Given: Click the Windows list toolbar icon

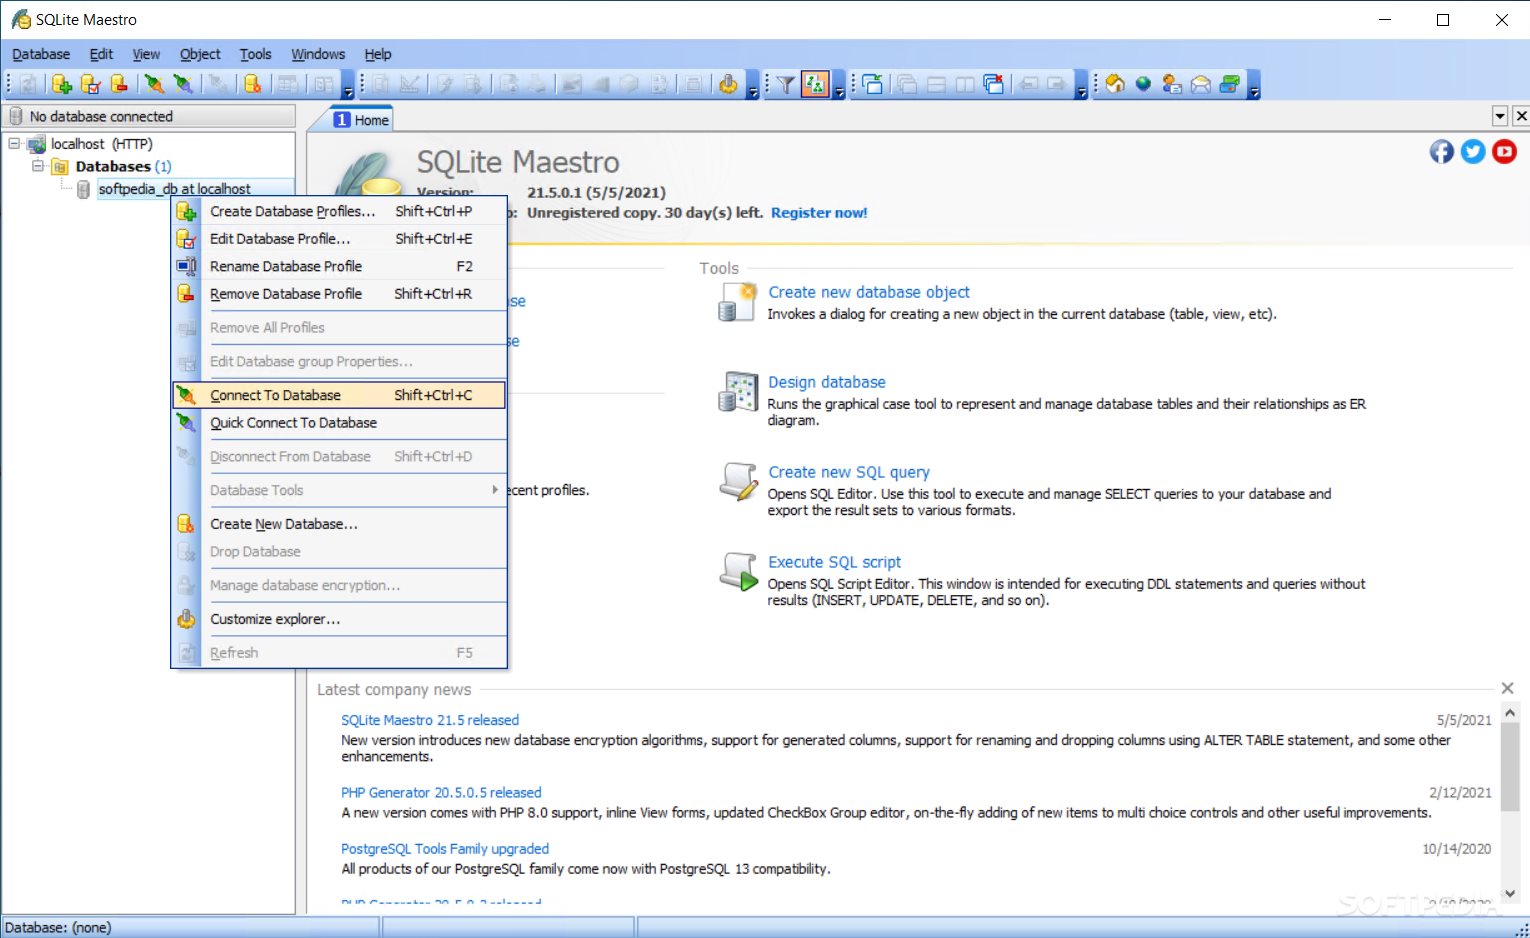Looking at the screenshot, I should point(873,85).
